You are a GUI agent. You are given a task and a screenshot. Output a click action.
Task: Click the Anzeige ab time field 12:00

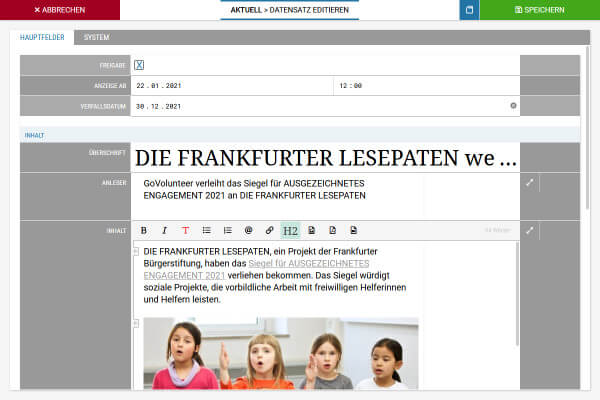click(x=427, y=86)
